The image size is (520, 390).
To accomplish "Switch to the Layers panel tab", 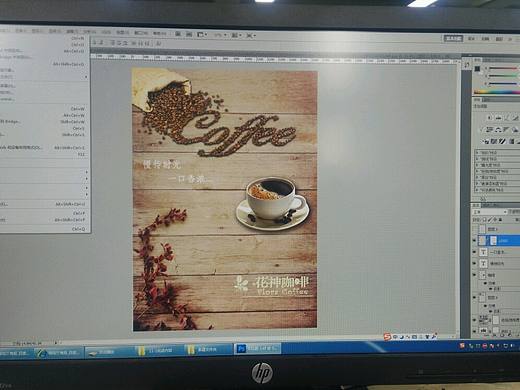I will click(477, 205).
